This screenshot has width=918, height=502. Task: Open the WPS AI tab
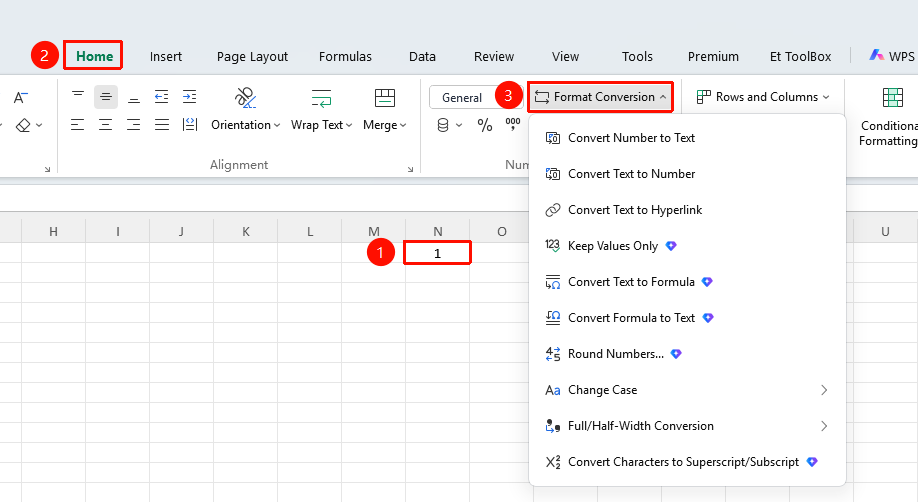pos(892,56)
